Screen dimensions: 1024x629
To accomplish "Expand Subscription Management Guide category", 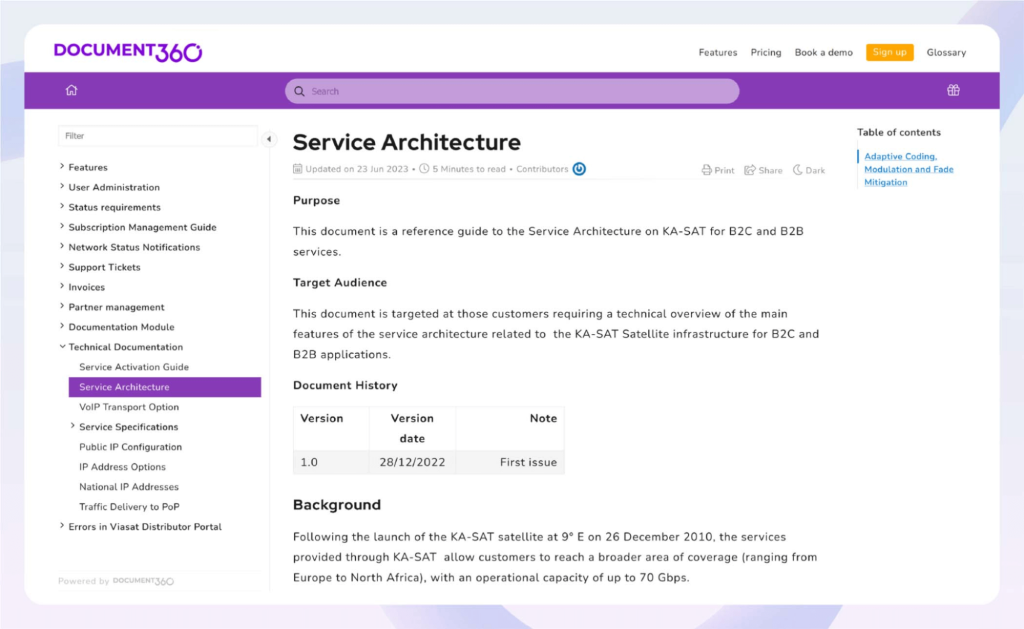I will coord(62,227).
